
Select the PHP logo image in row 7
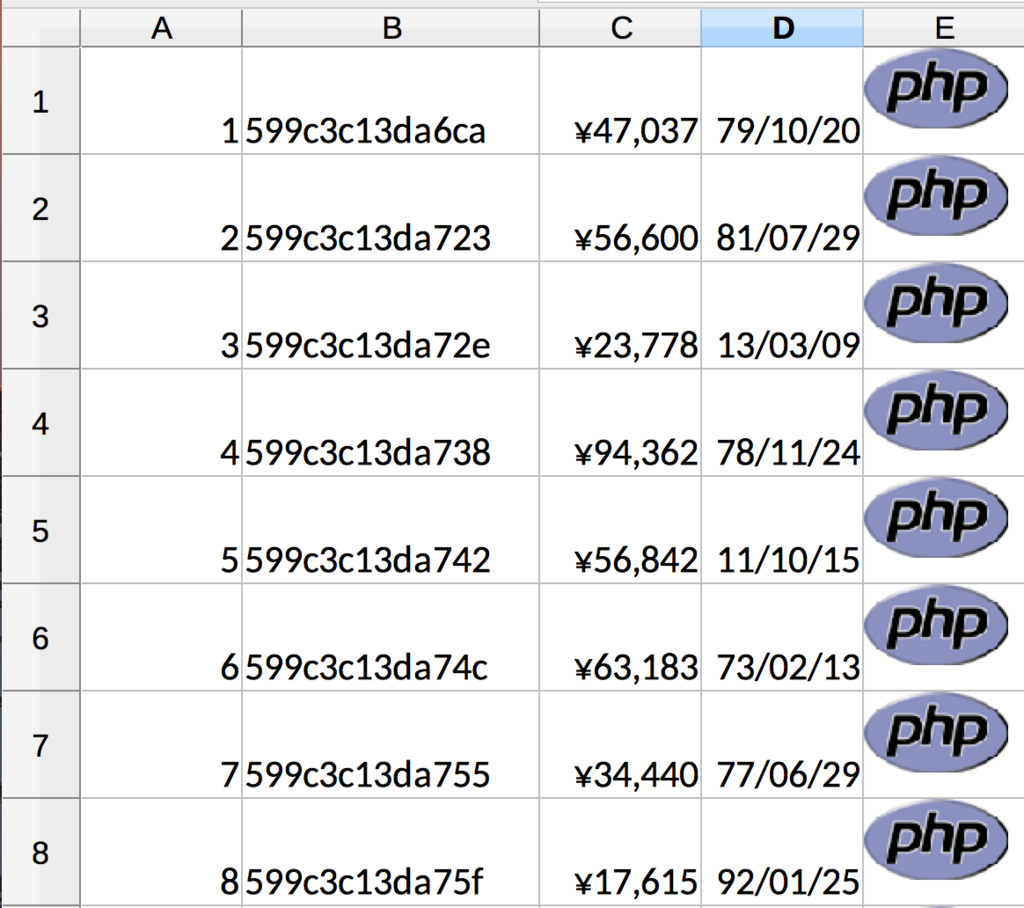936,732
